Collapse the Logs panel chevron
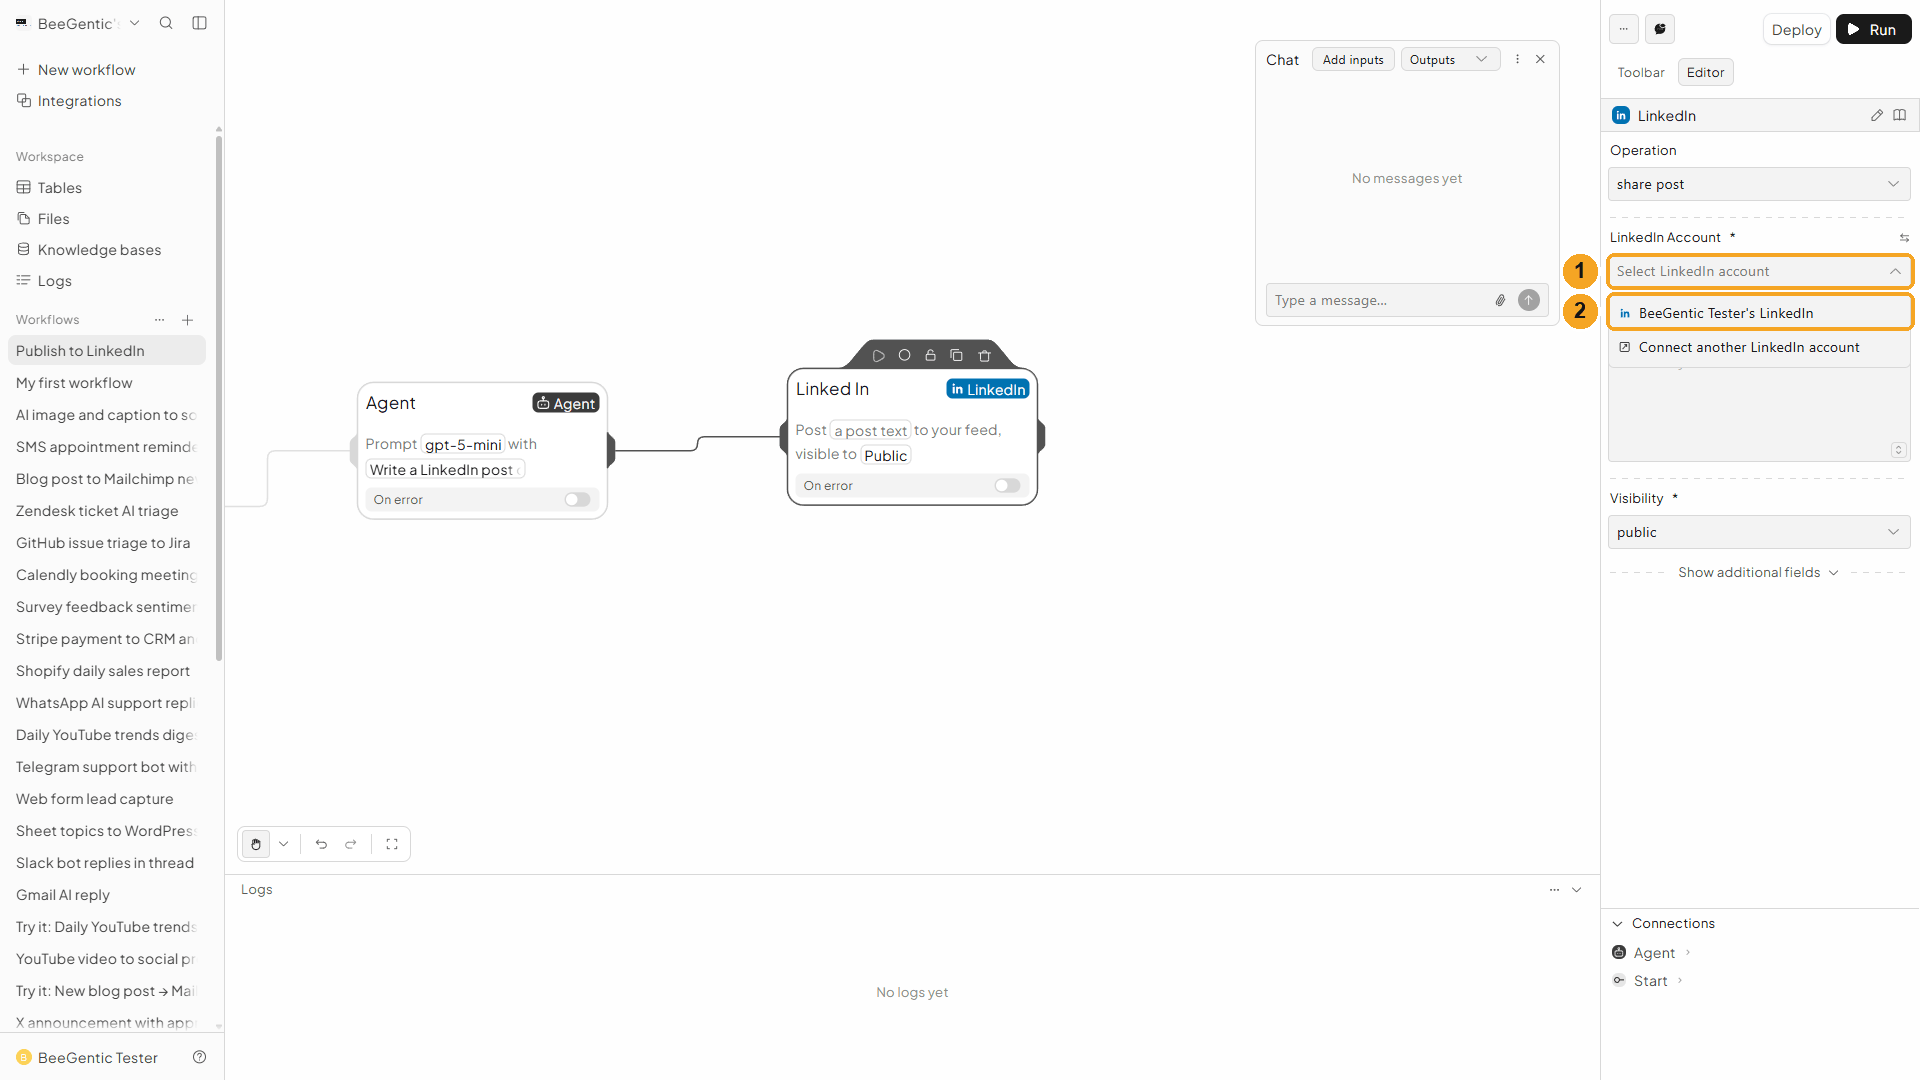 pos(1577,890)
